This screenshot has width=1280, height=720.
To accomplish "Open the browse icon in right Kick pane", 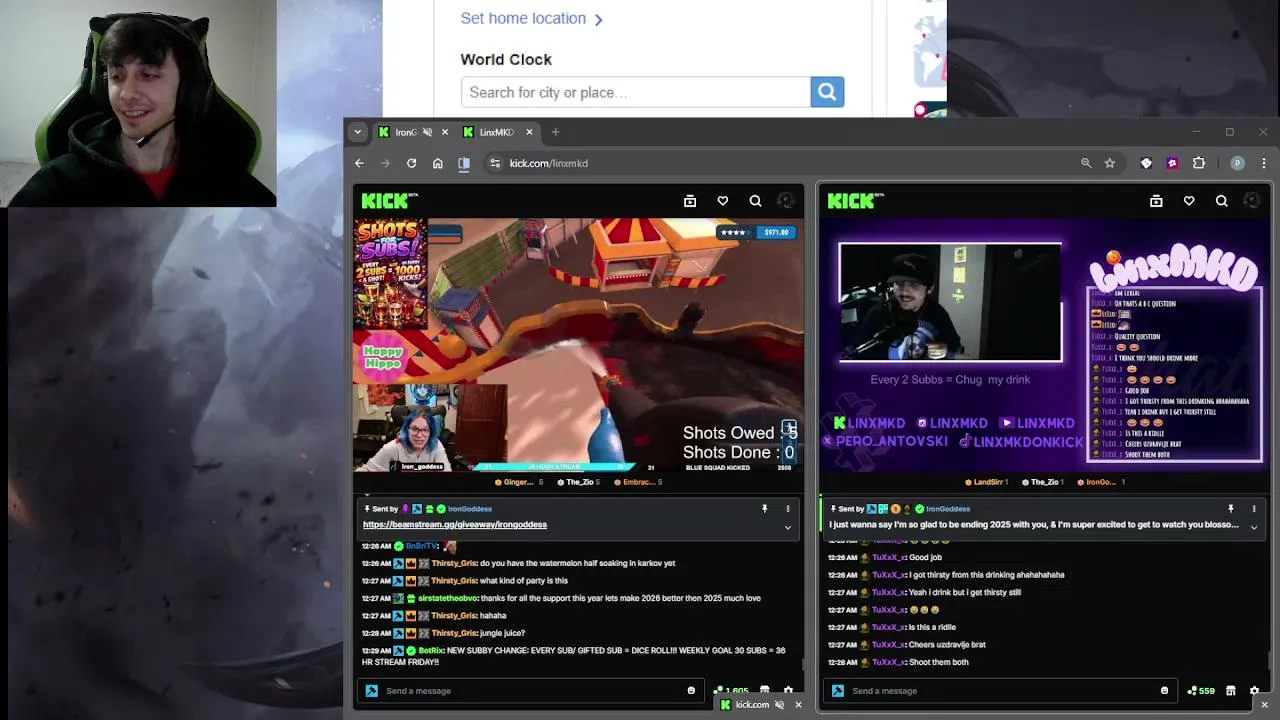I will [1156, 201].
